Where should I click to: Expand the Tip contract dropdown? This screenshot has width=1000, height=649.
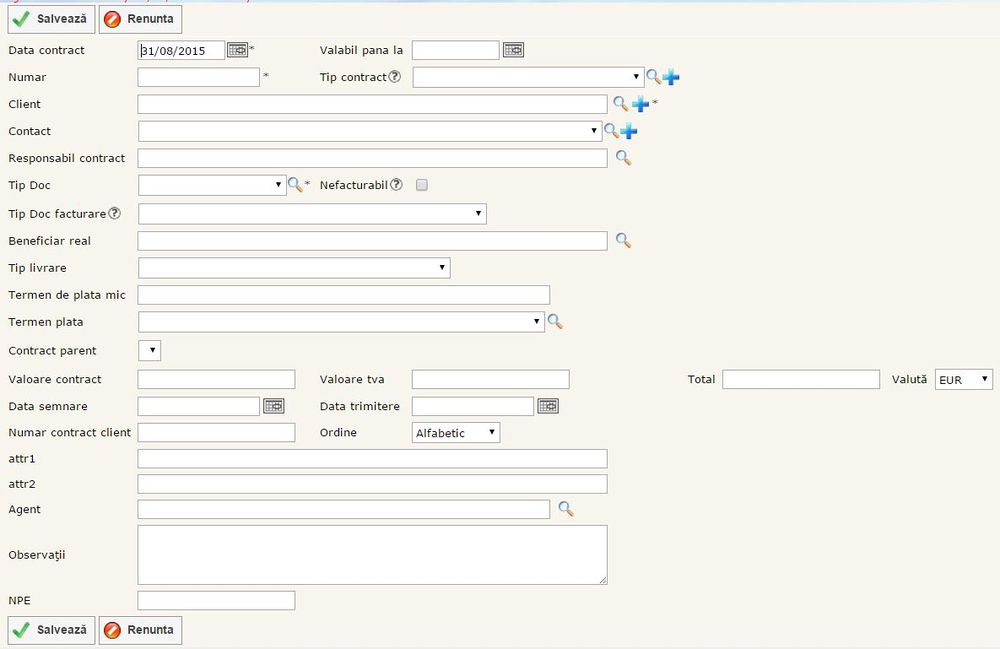point(528,77)
